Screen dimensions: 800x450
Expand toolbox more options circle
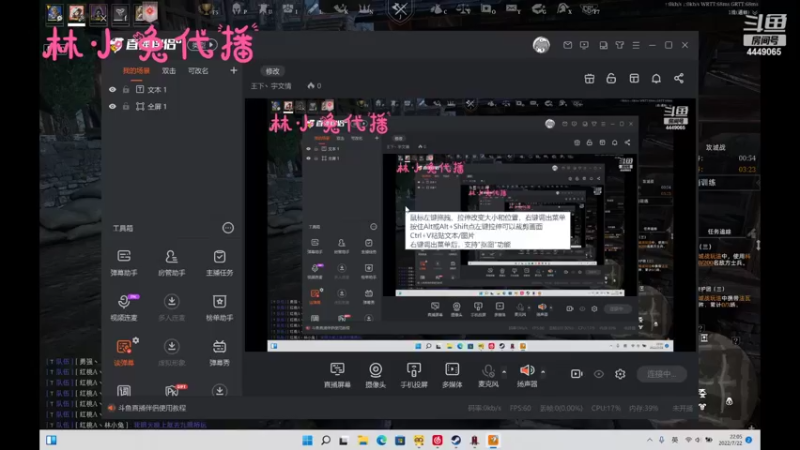click(x=228, y=228)
